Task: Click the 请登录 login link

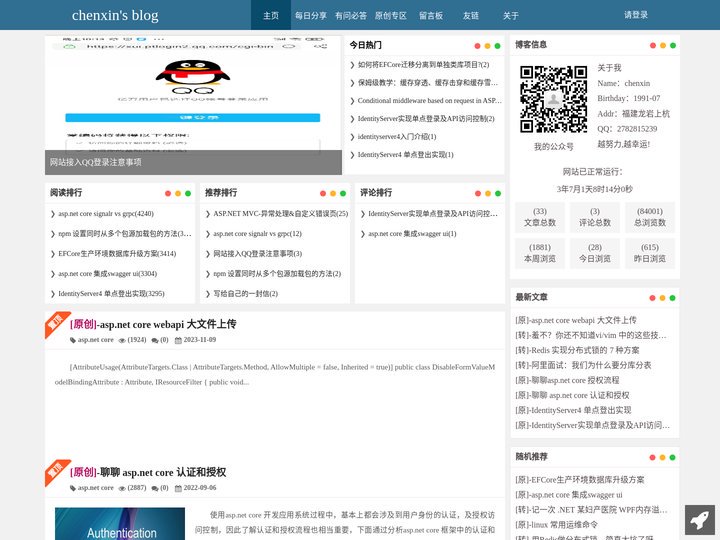Action: 636,15
